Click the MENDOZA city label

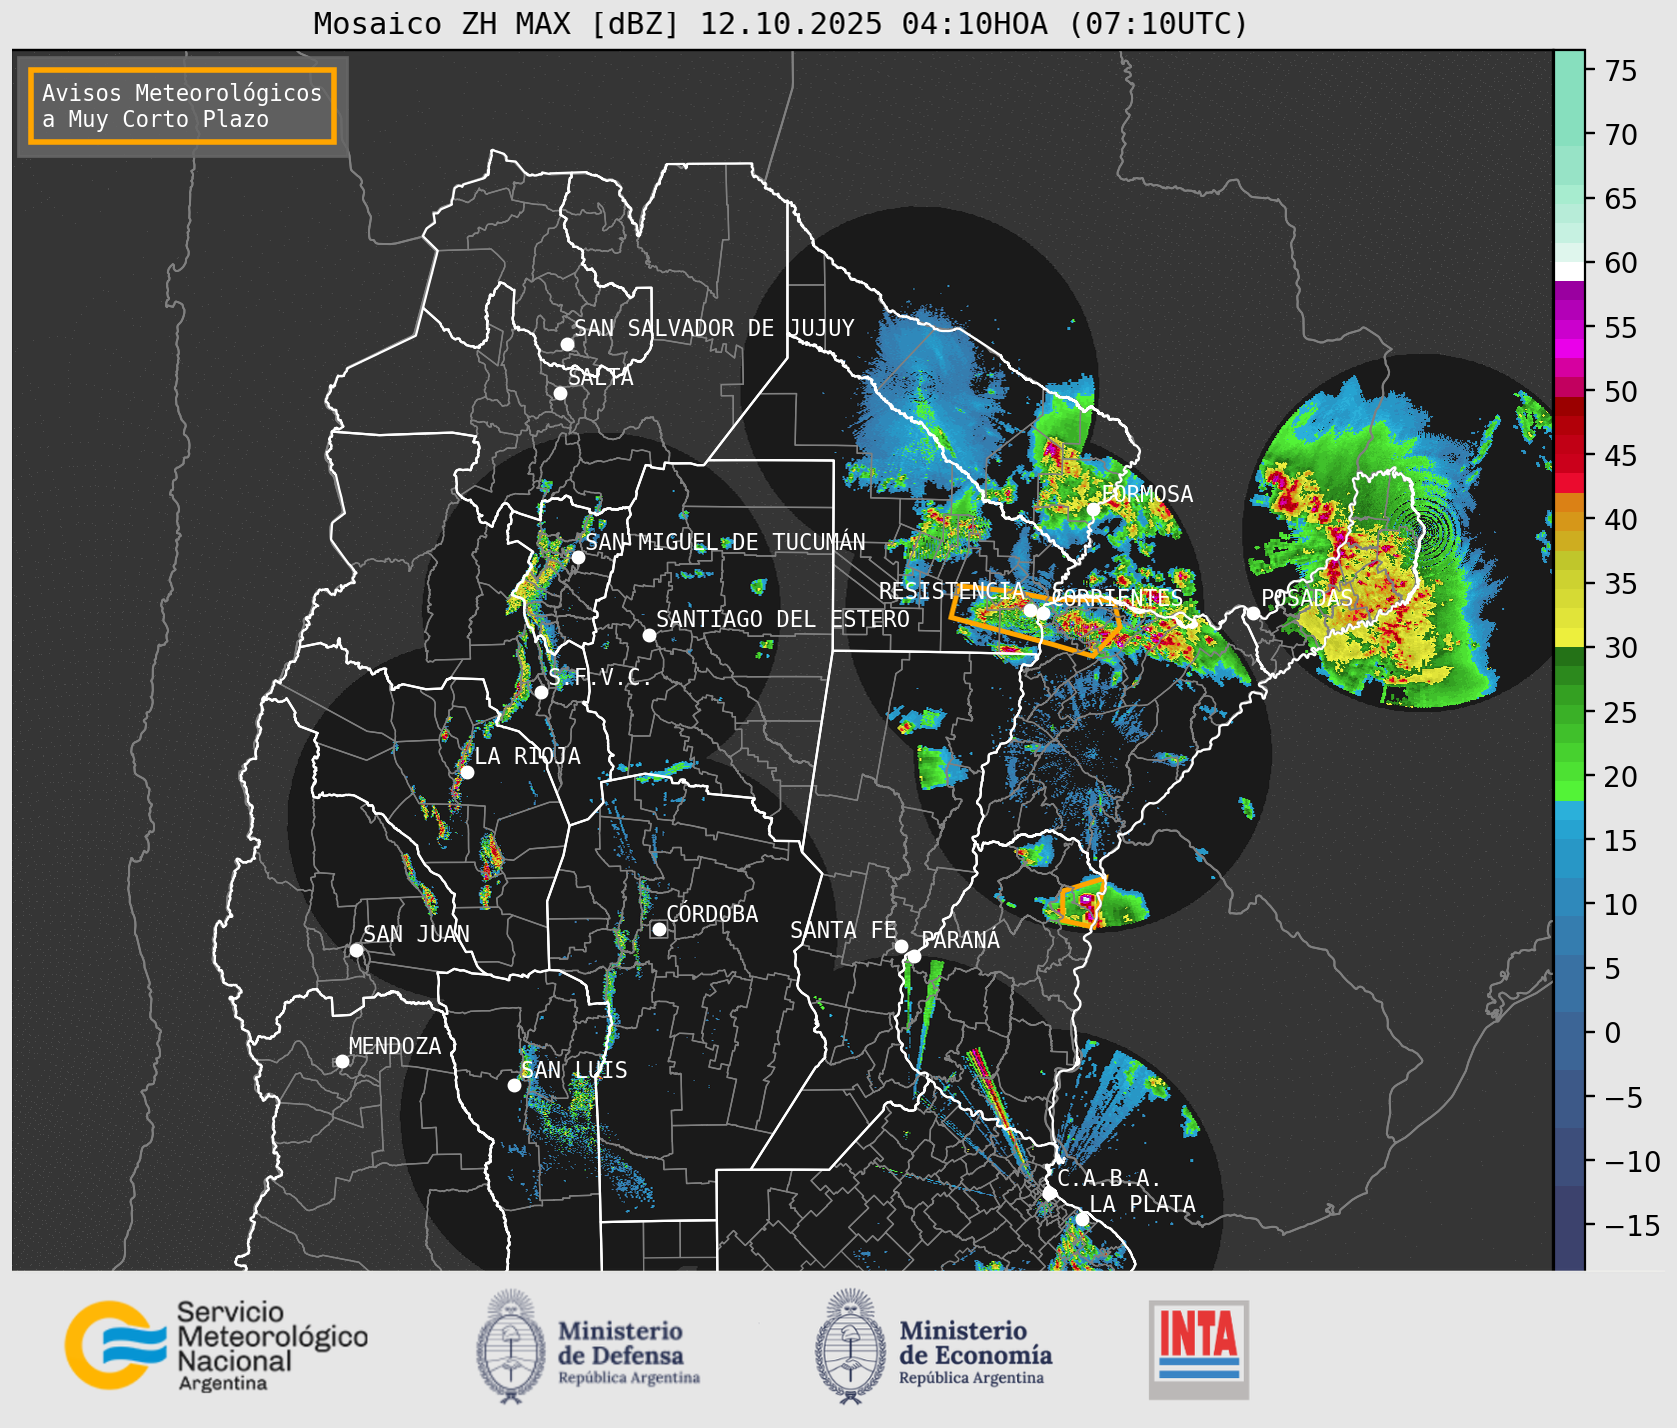395,1046
